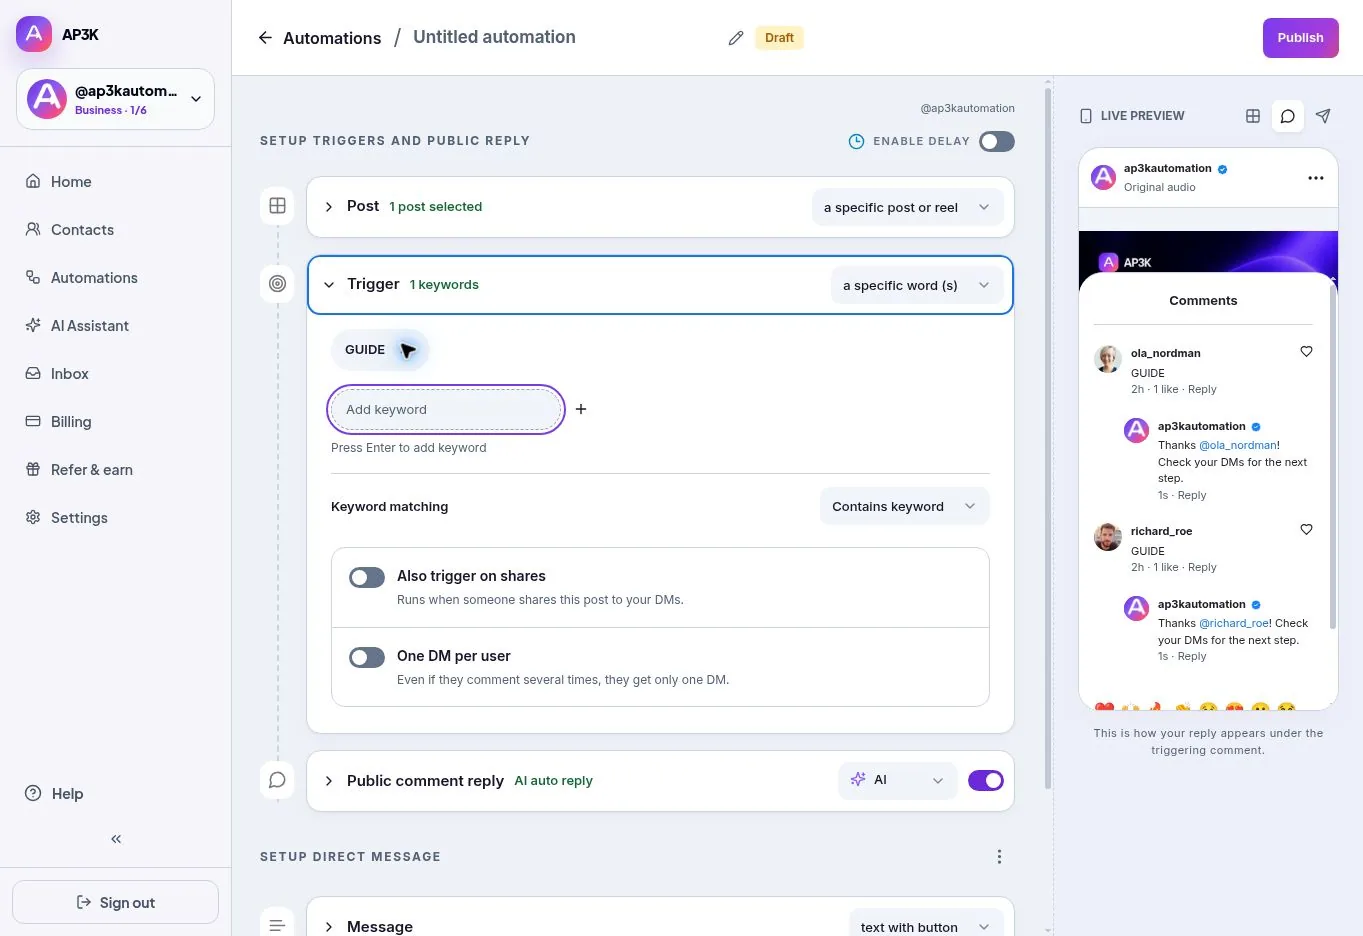1363x936 pixels.
Task: Click the trigger target step icon
Action: point(278,284)
